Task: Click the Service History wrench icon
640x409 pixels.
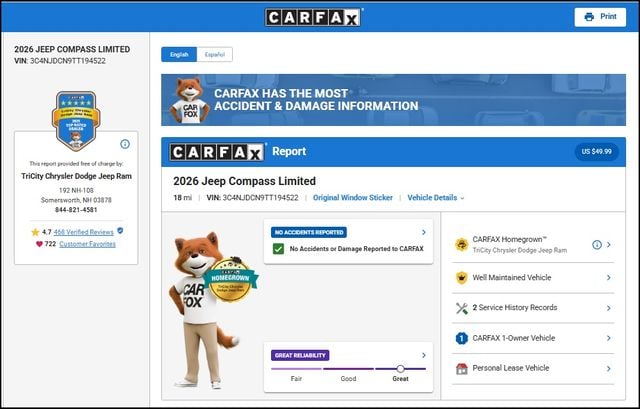Action: (x=462, y=308)
